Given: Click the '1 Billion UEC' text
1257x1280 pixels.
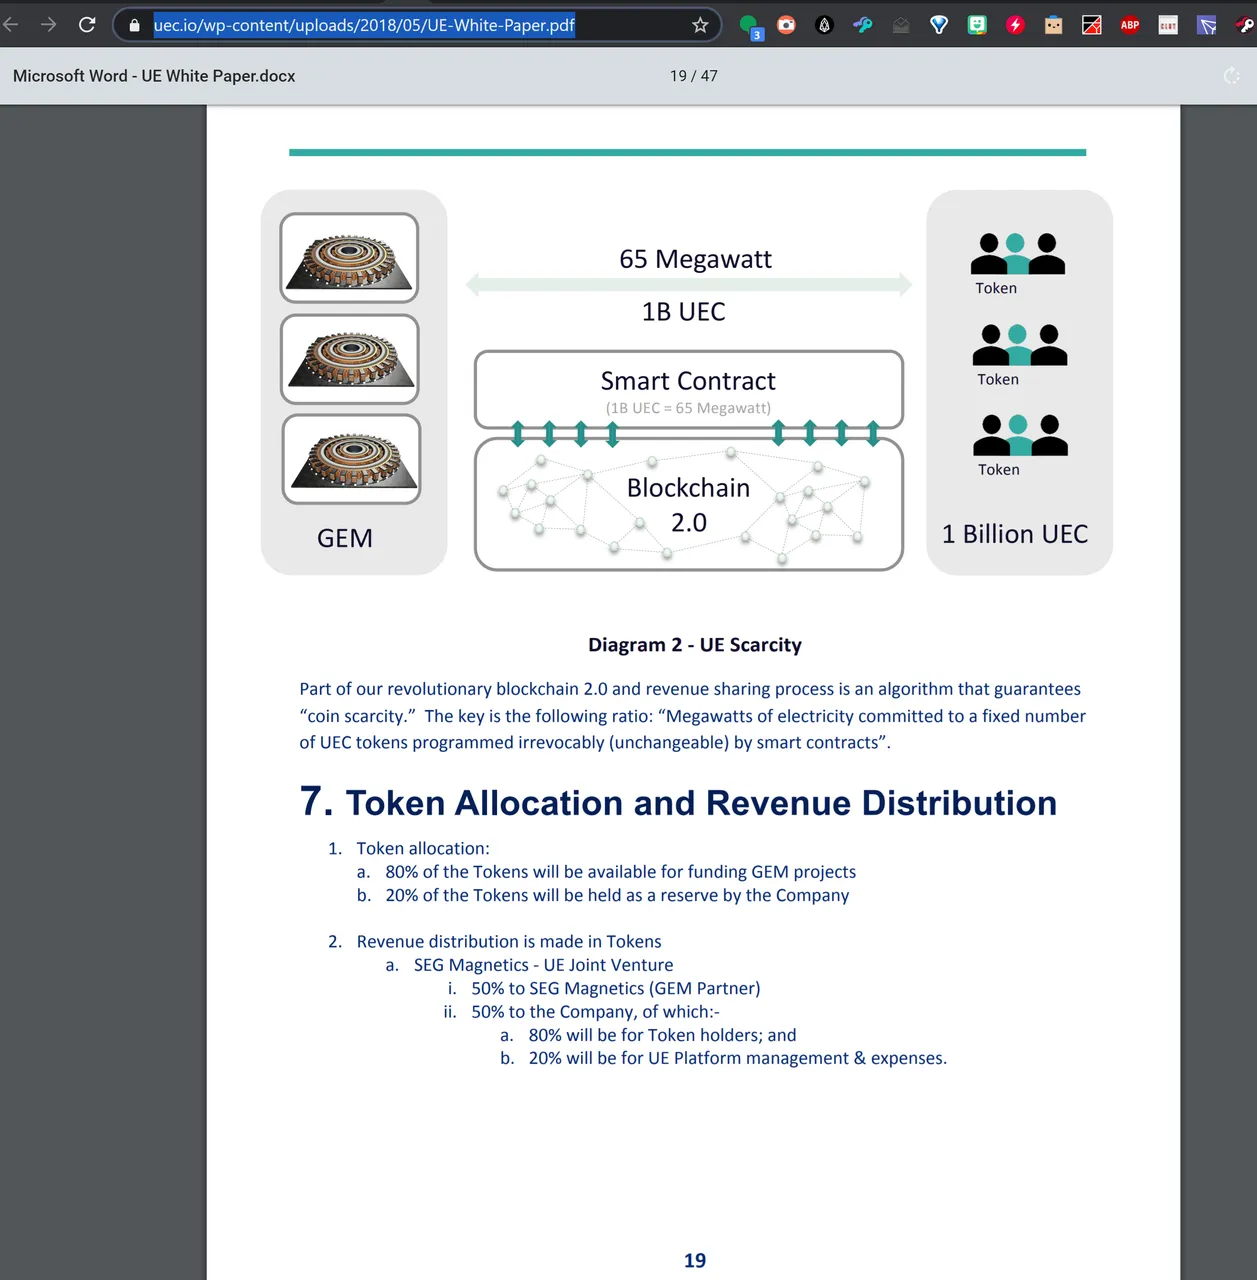Looking at the screenshot, I should [1015, 534].
